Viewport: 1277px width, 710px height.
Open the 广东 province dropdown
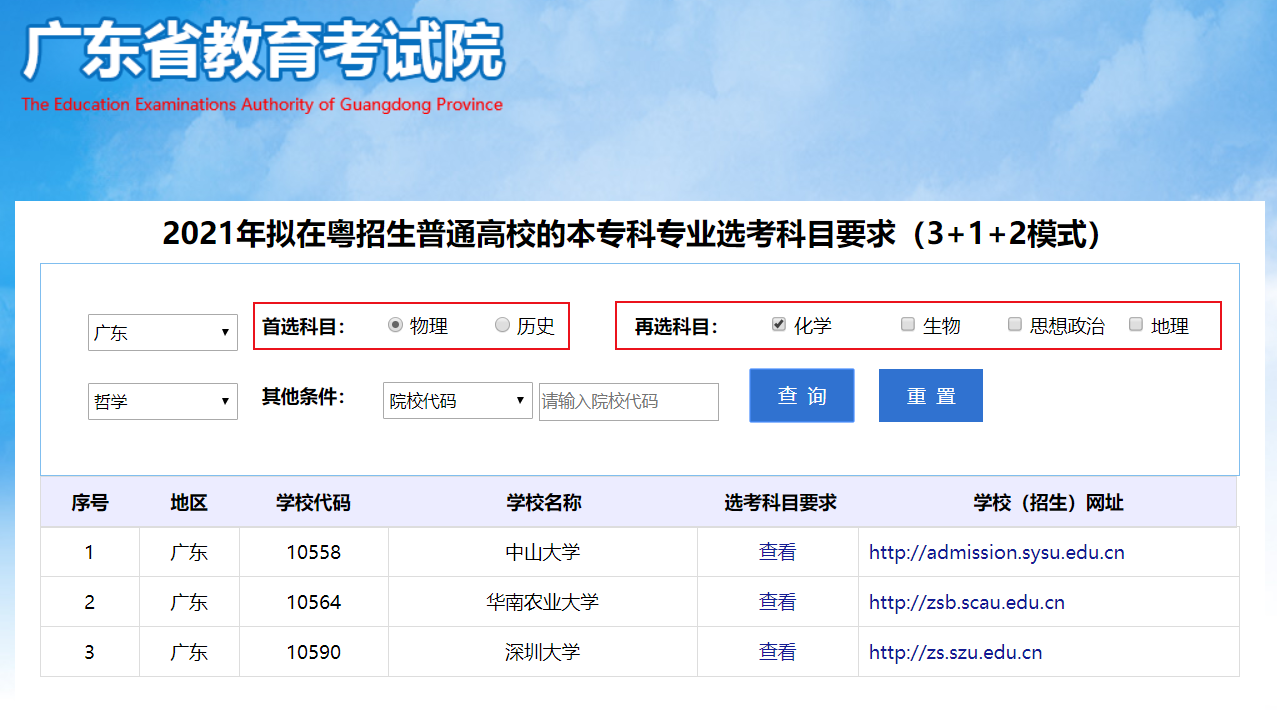(x=162, y=333)
